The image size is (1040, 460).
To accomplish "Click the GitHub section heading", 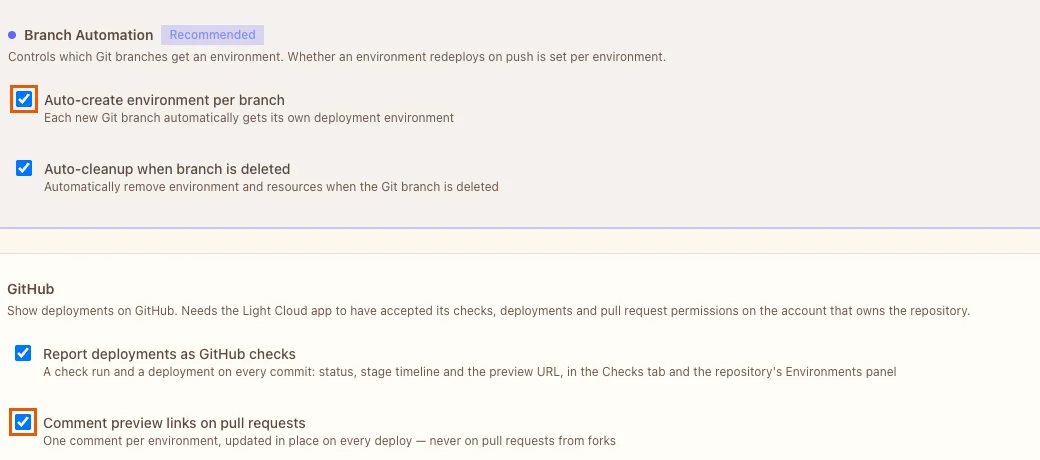I will click(x=31, y=289).
